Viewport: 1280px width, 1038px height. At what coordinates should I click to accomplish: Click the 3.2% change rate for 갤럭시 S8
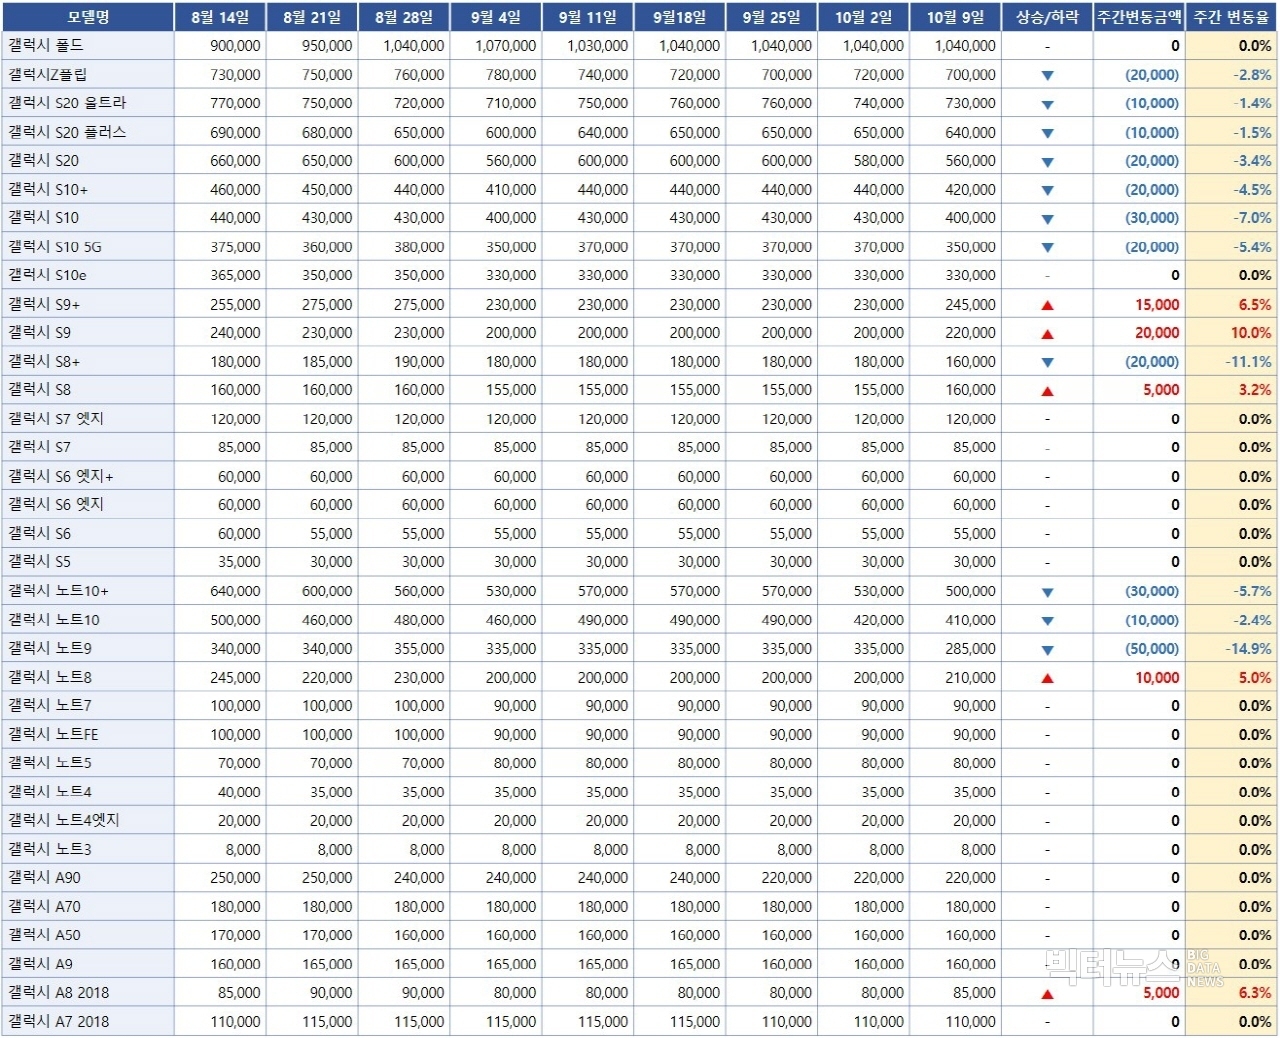[1255, 390]
